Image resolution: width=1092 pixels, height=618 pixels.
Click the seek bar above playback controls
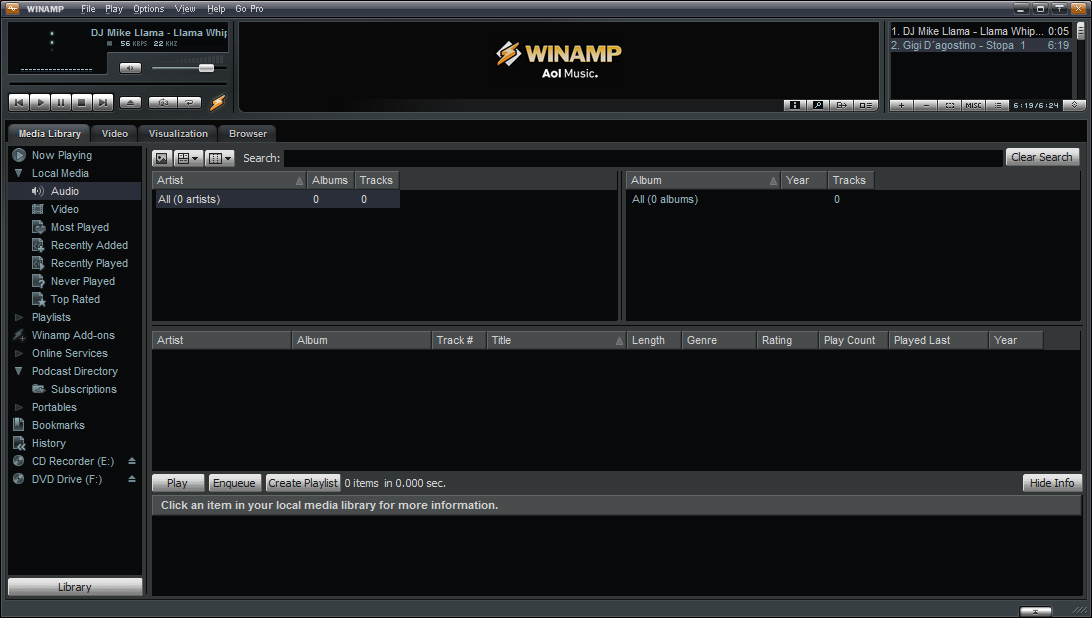(118, 85)
